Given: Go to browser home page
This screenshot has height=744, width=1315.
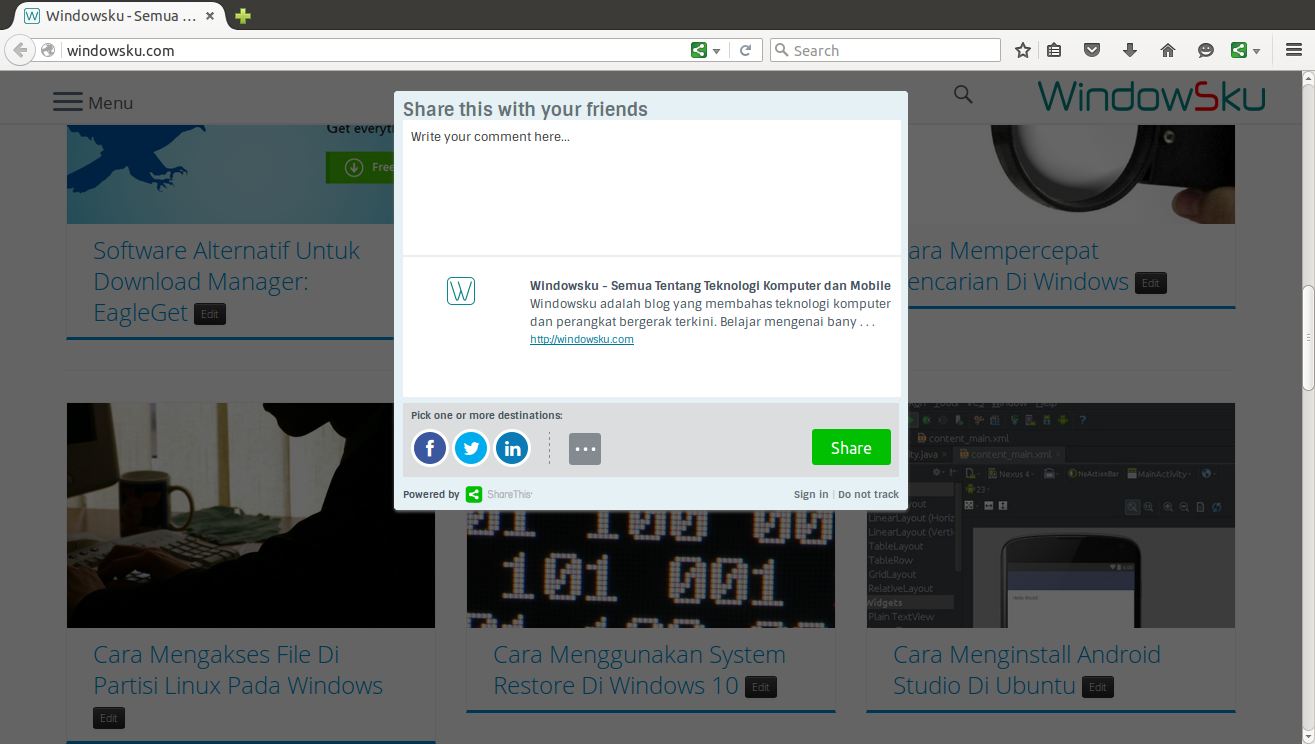Looking at the screenshot, I should pos(1167,50).
